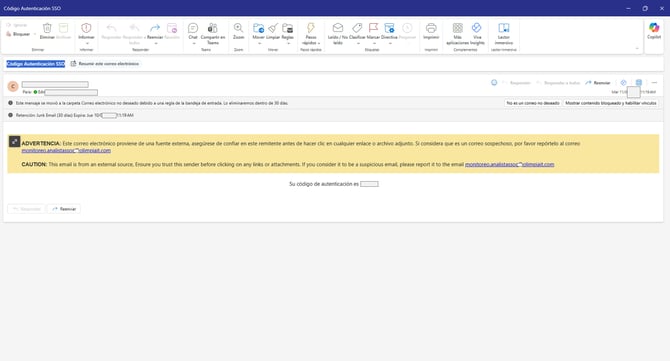Open the monitoreo email link in ADVERTENCIA
The image size is (670, 361).
tap(66, 150)
